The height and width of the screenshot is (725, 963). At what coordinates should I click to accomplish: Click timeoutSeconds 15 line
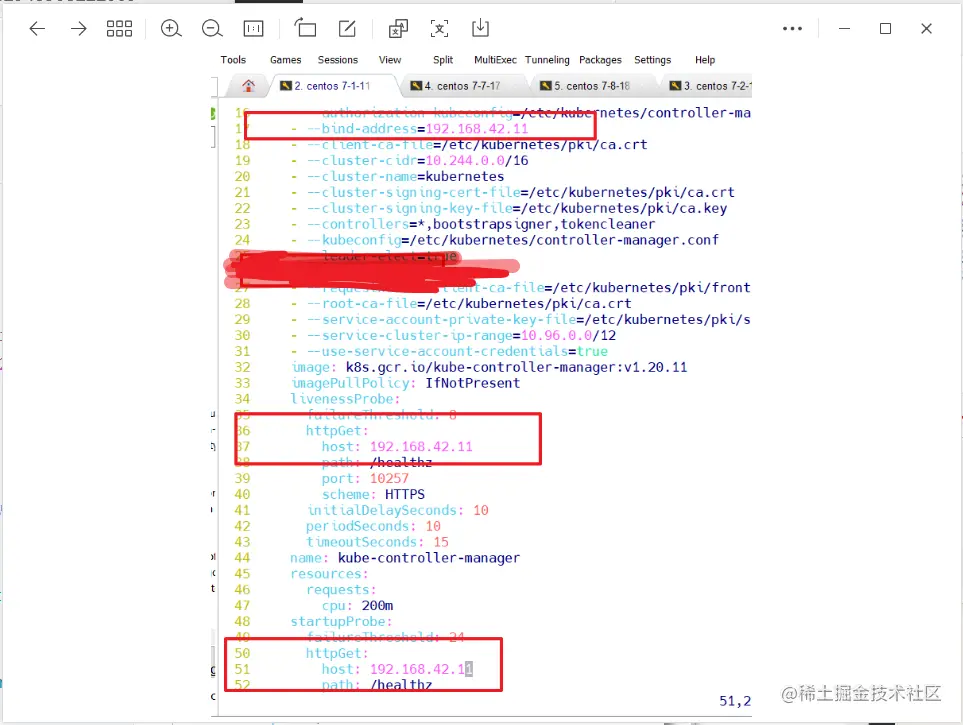tap(377, 543)
